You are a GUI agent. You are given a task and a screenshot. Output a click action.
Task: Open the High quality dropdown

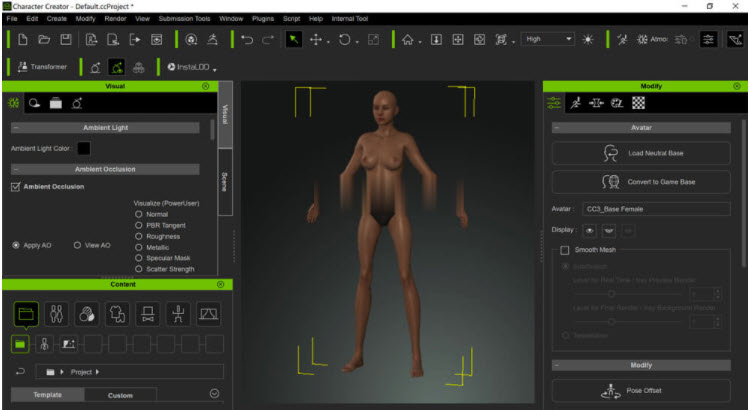[547, 39]
